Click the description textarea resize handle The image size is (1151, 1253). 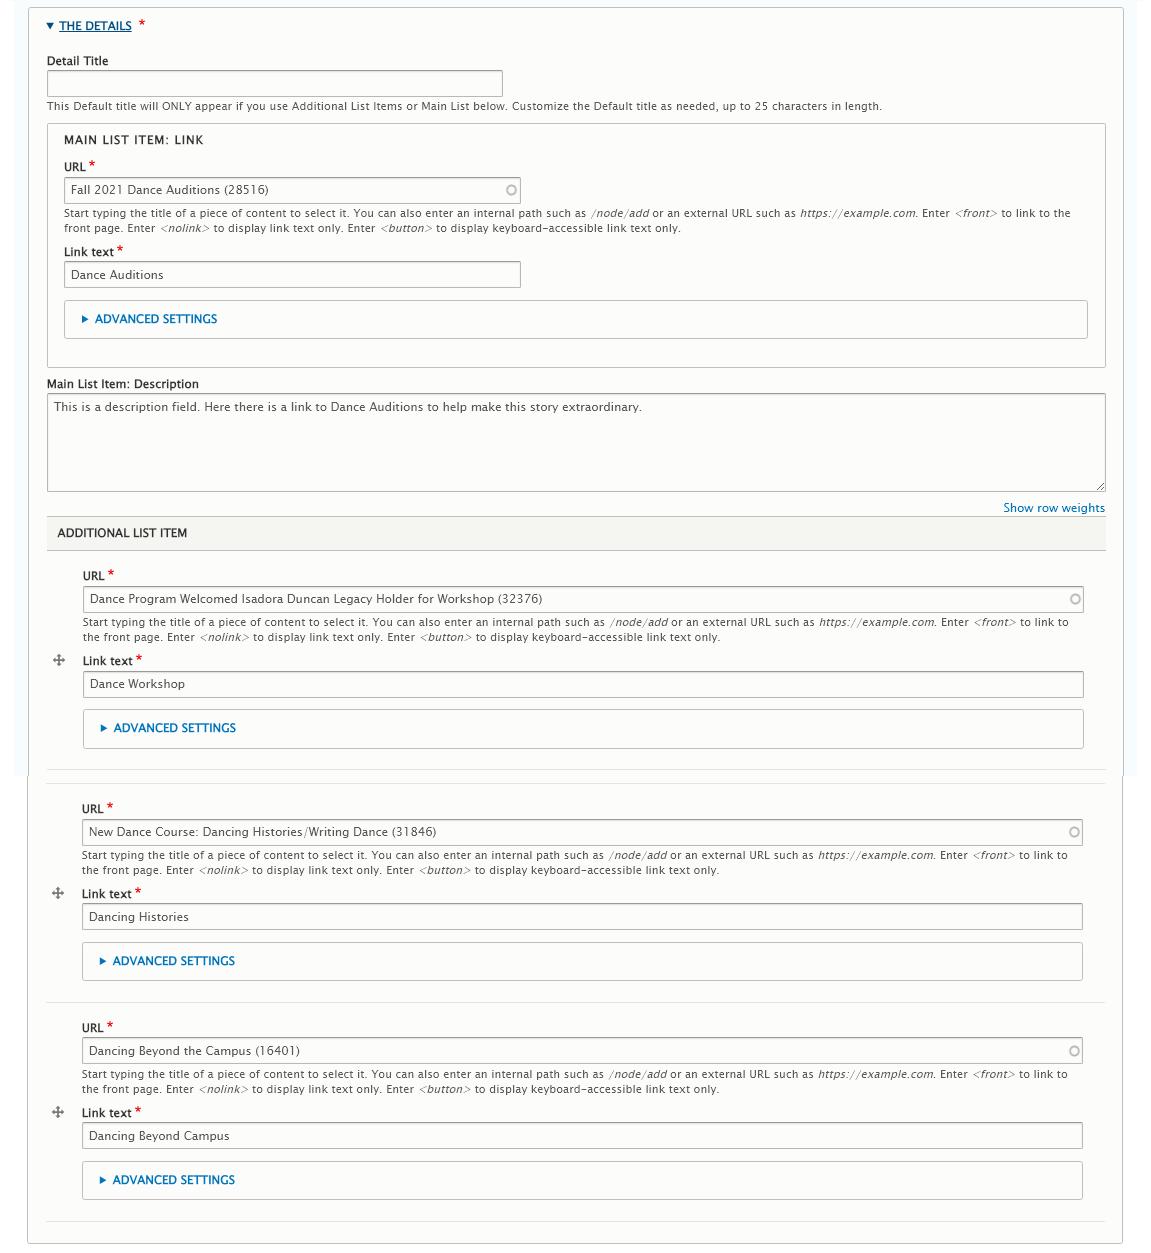[x=1100, y=488]
